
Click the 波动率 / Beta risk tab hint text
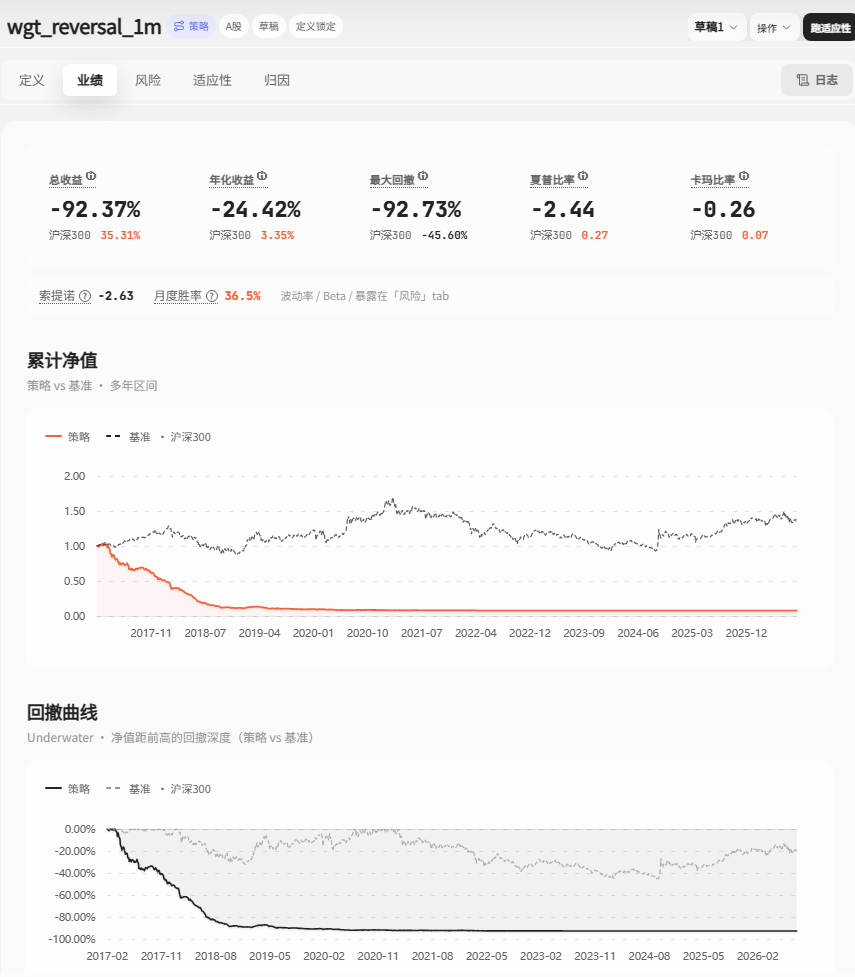[365, 296]
